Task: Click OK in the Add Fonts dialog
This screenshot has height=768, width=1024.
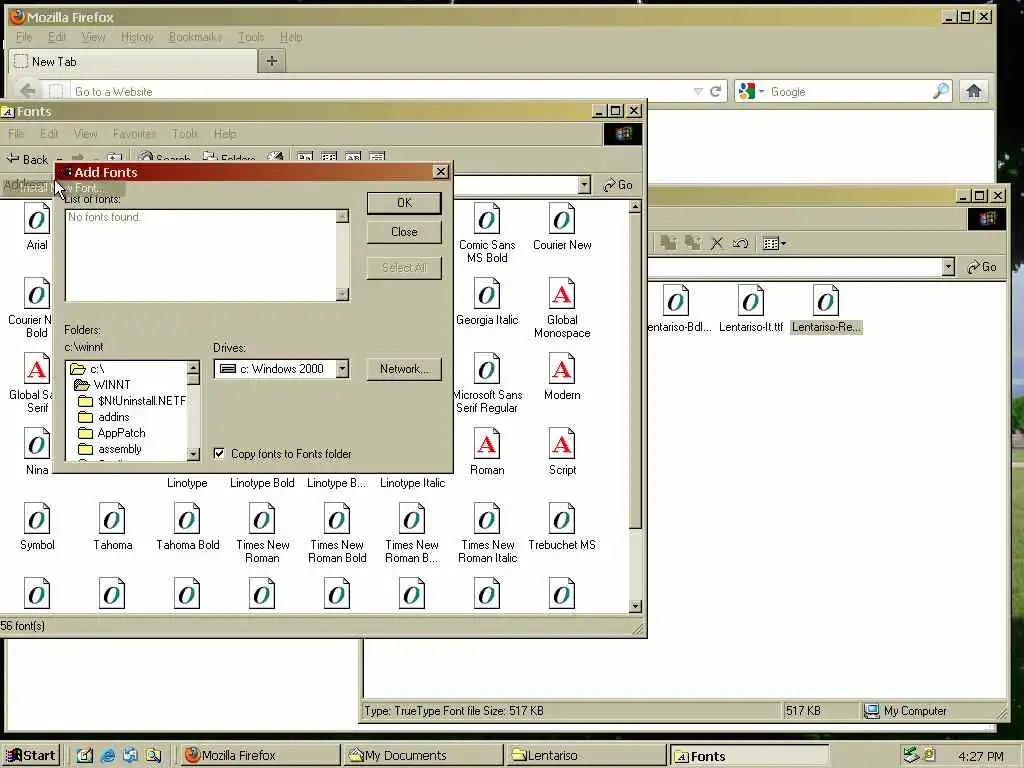Action: pyautogui.click(x=404, y=203)
